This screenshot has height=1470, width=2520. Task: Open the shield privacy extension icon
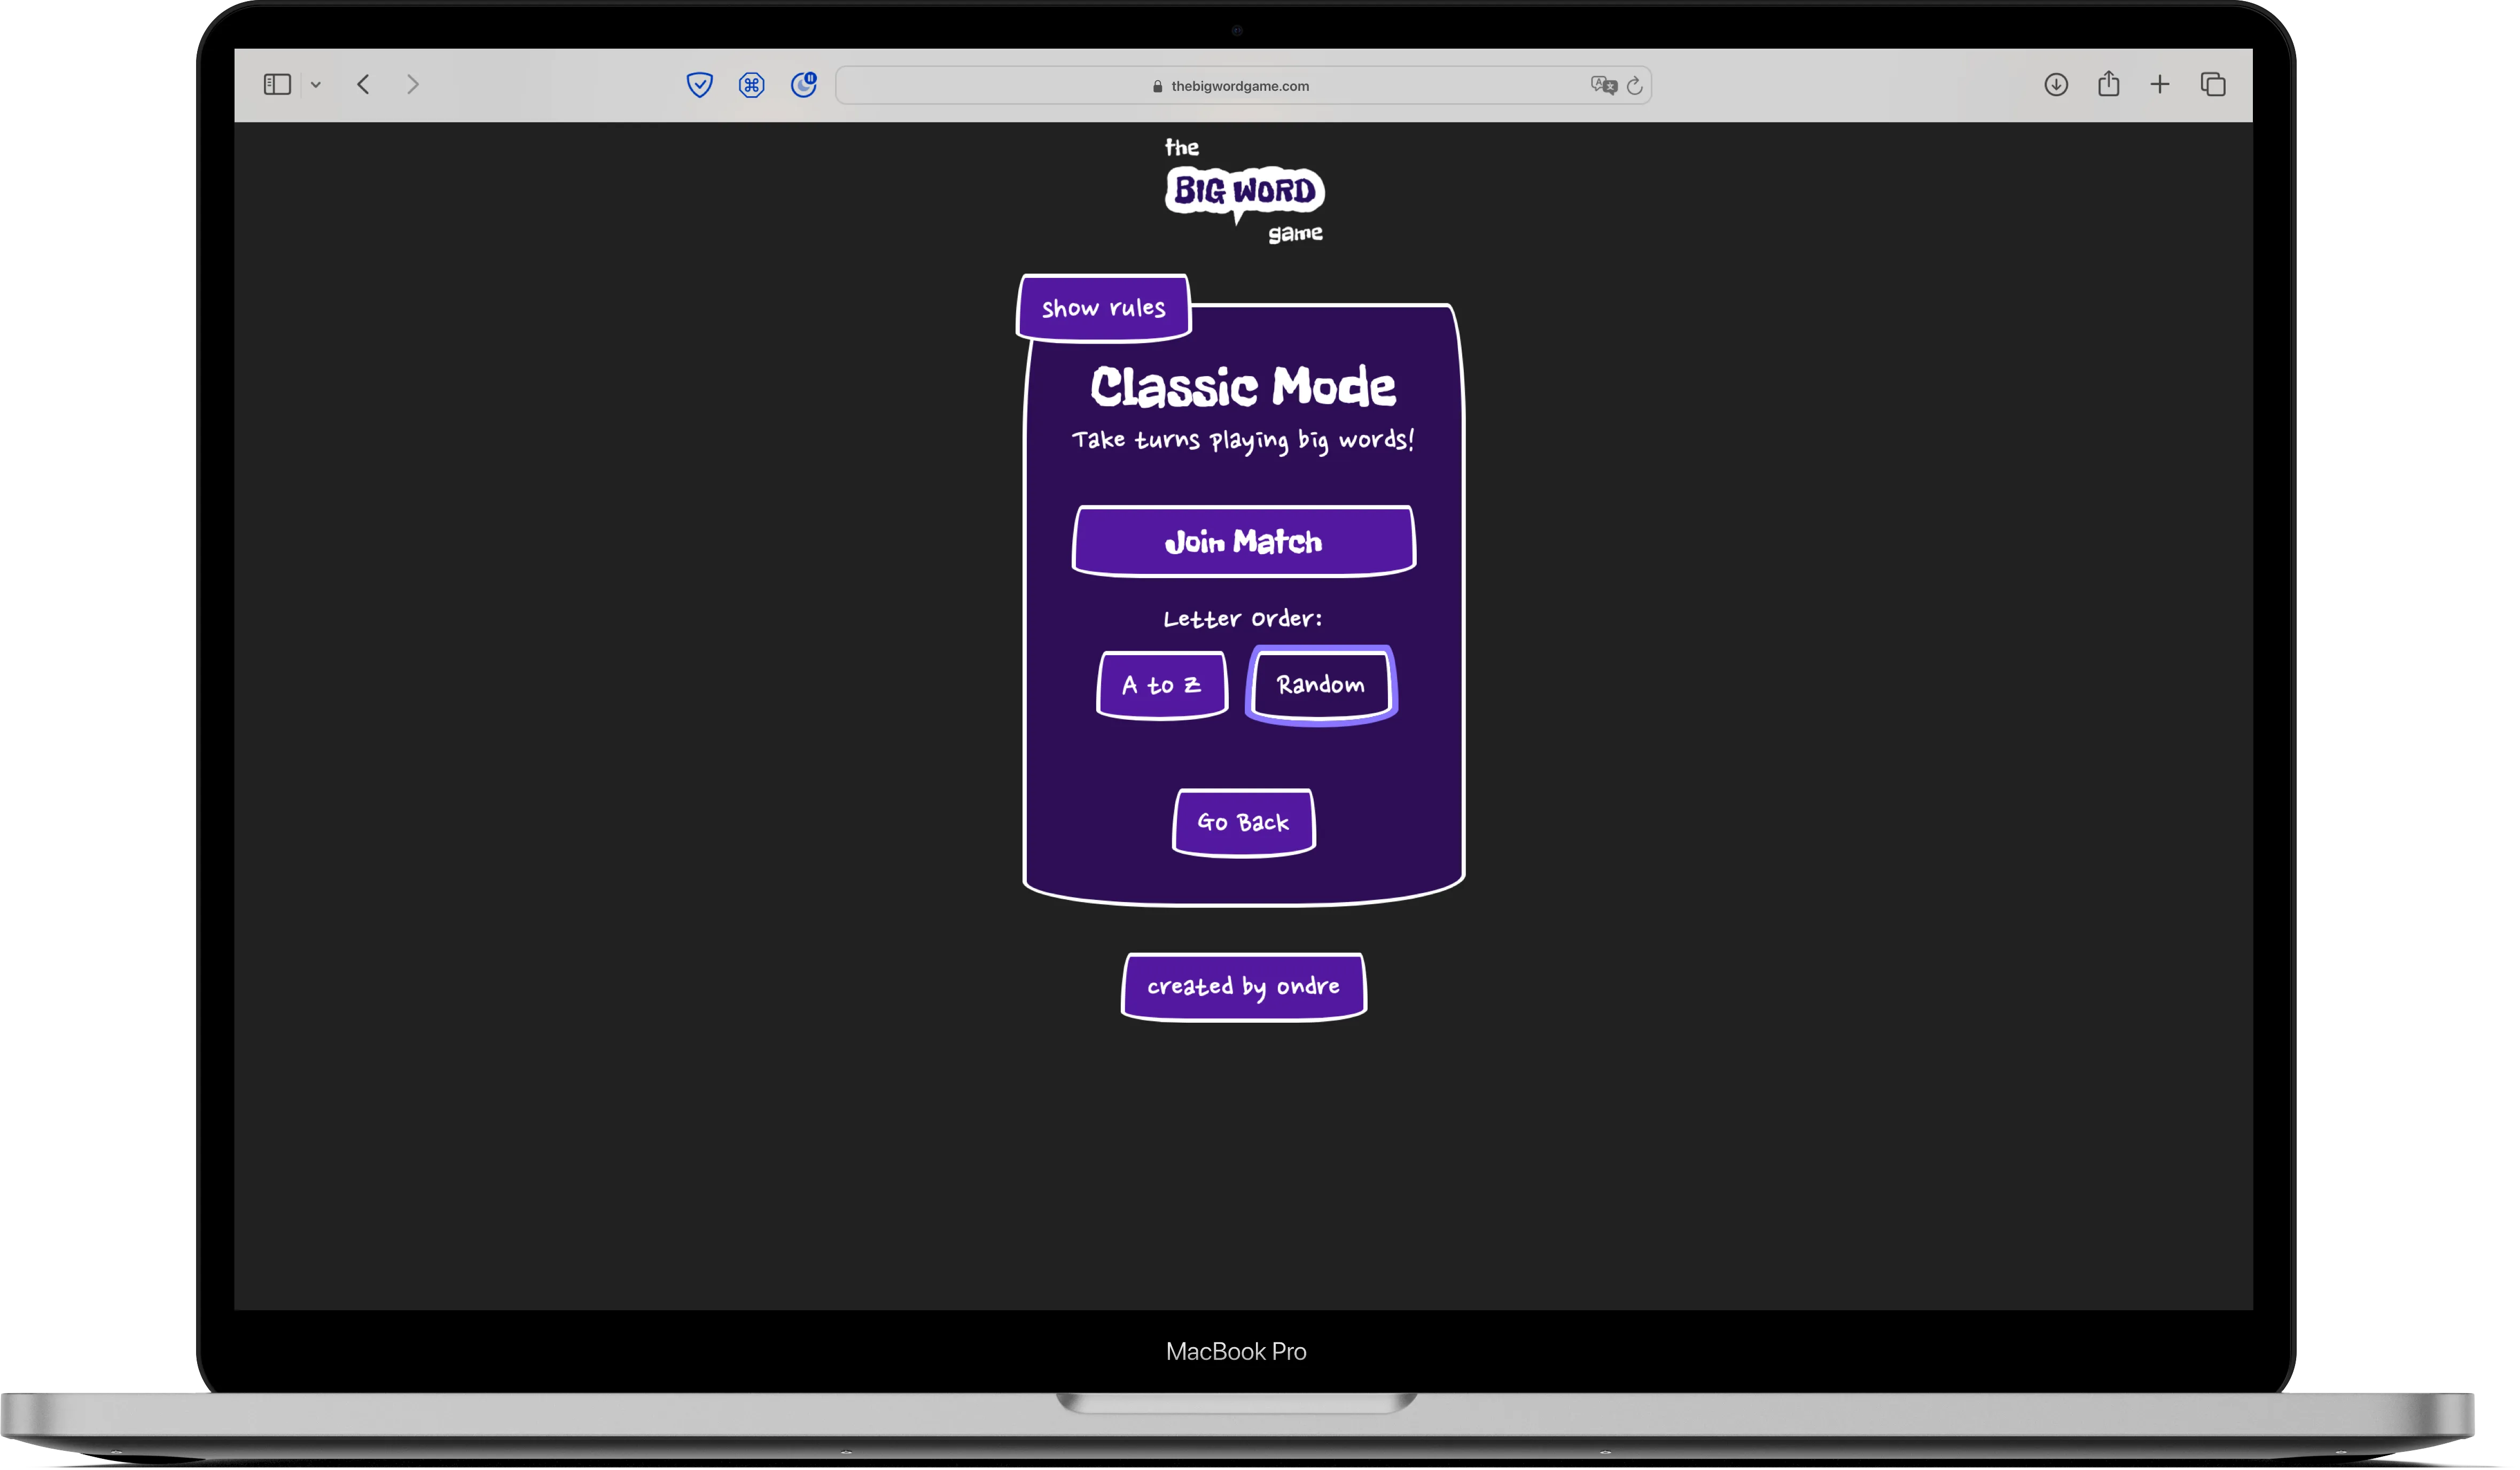coord(700,85)
